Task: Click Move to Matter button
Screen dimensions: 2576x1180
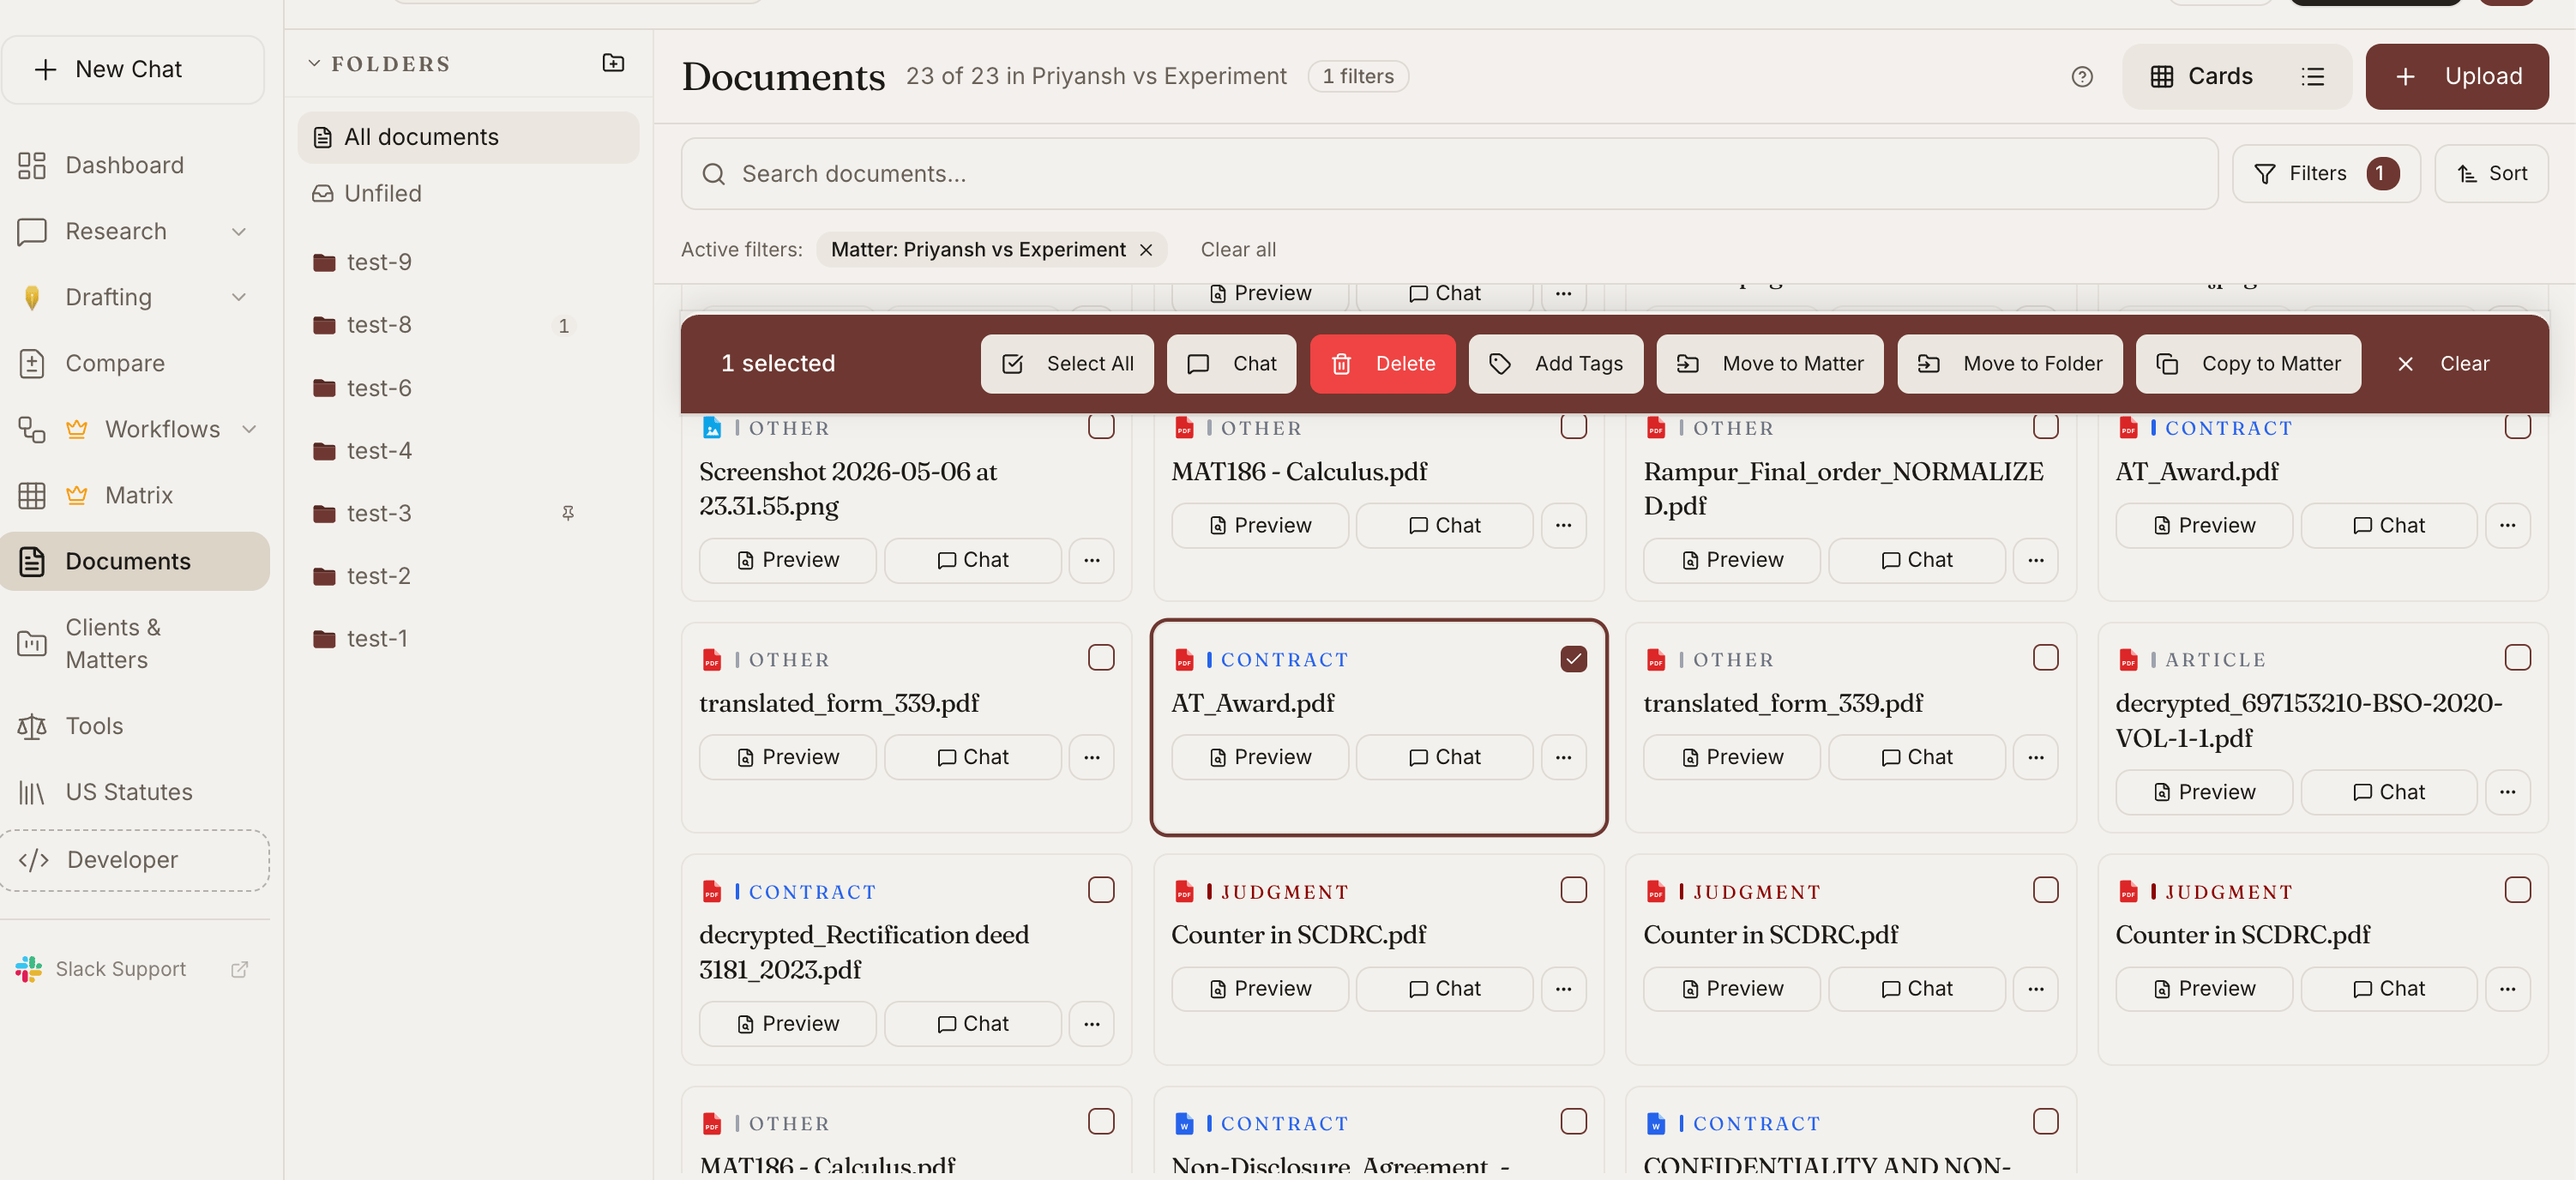Action: tap(1769, 364)
